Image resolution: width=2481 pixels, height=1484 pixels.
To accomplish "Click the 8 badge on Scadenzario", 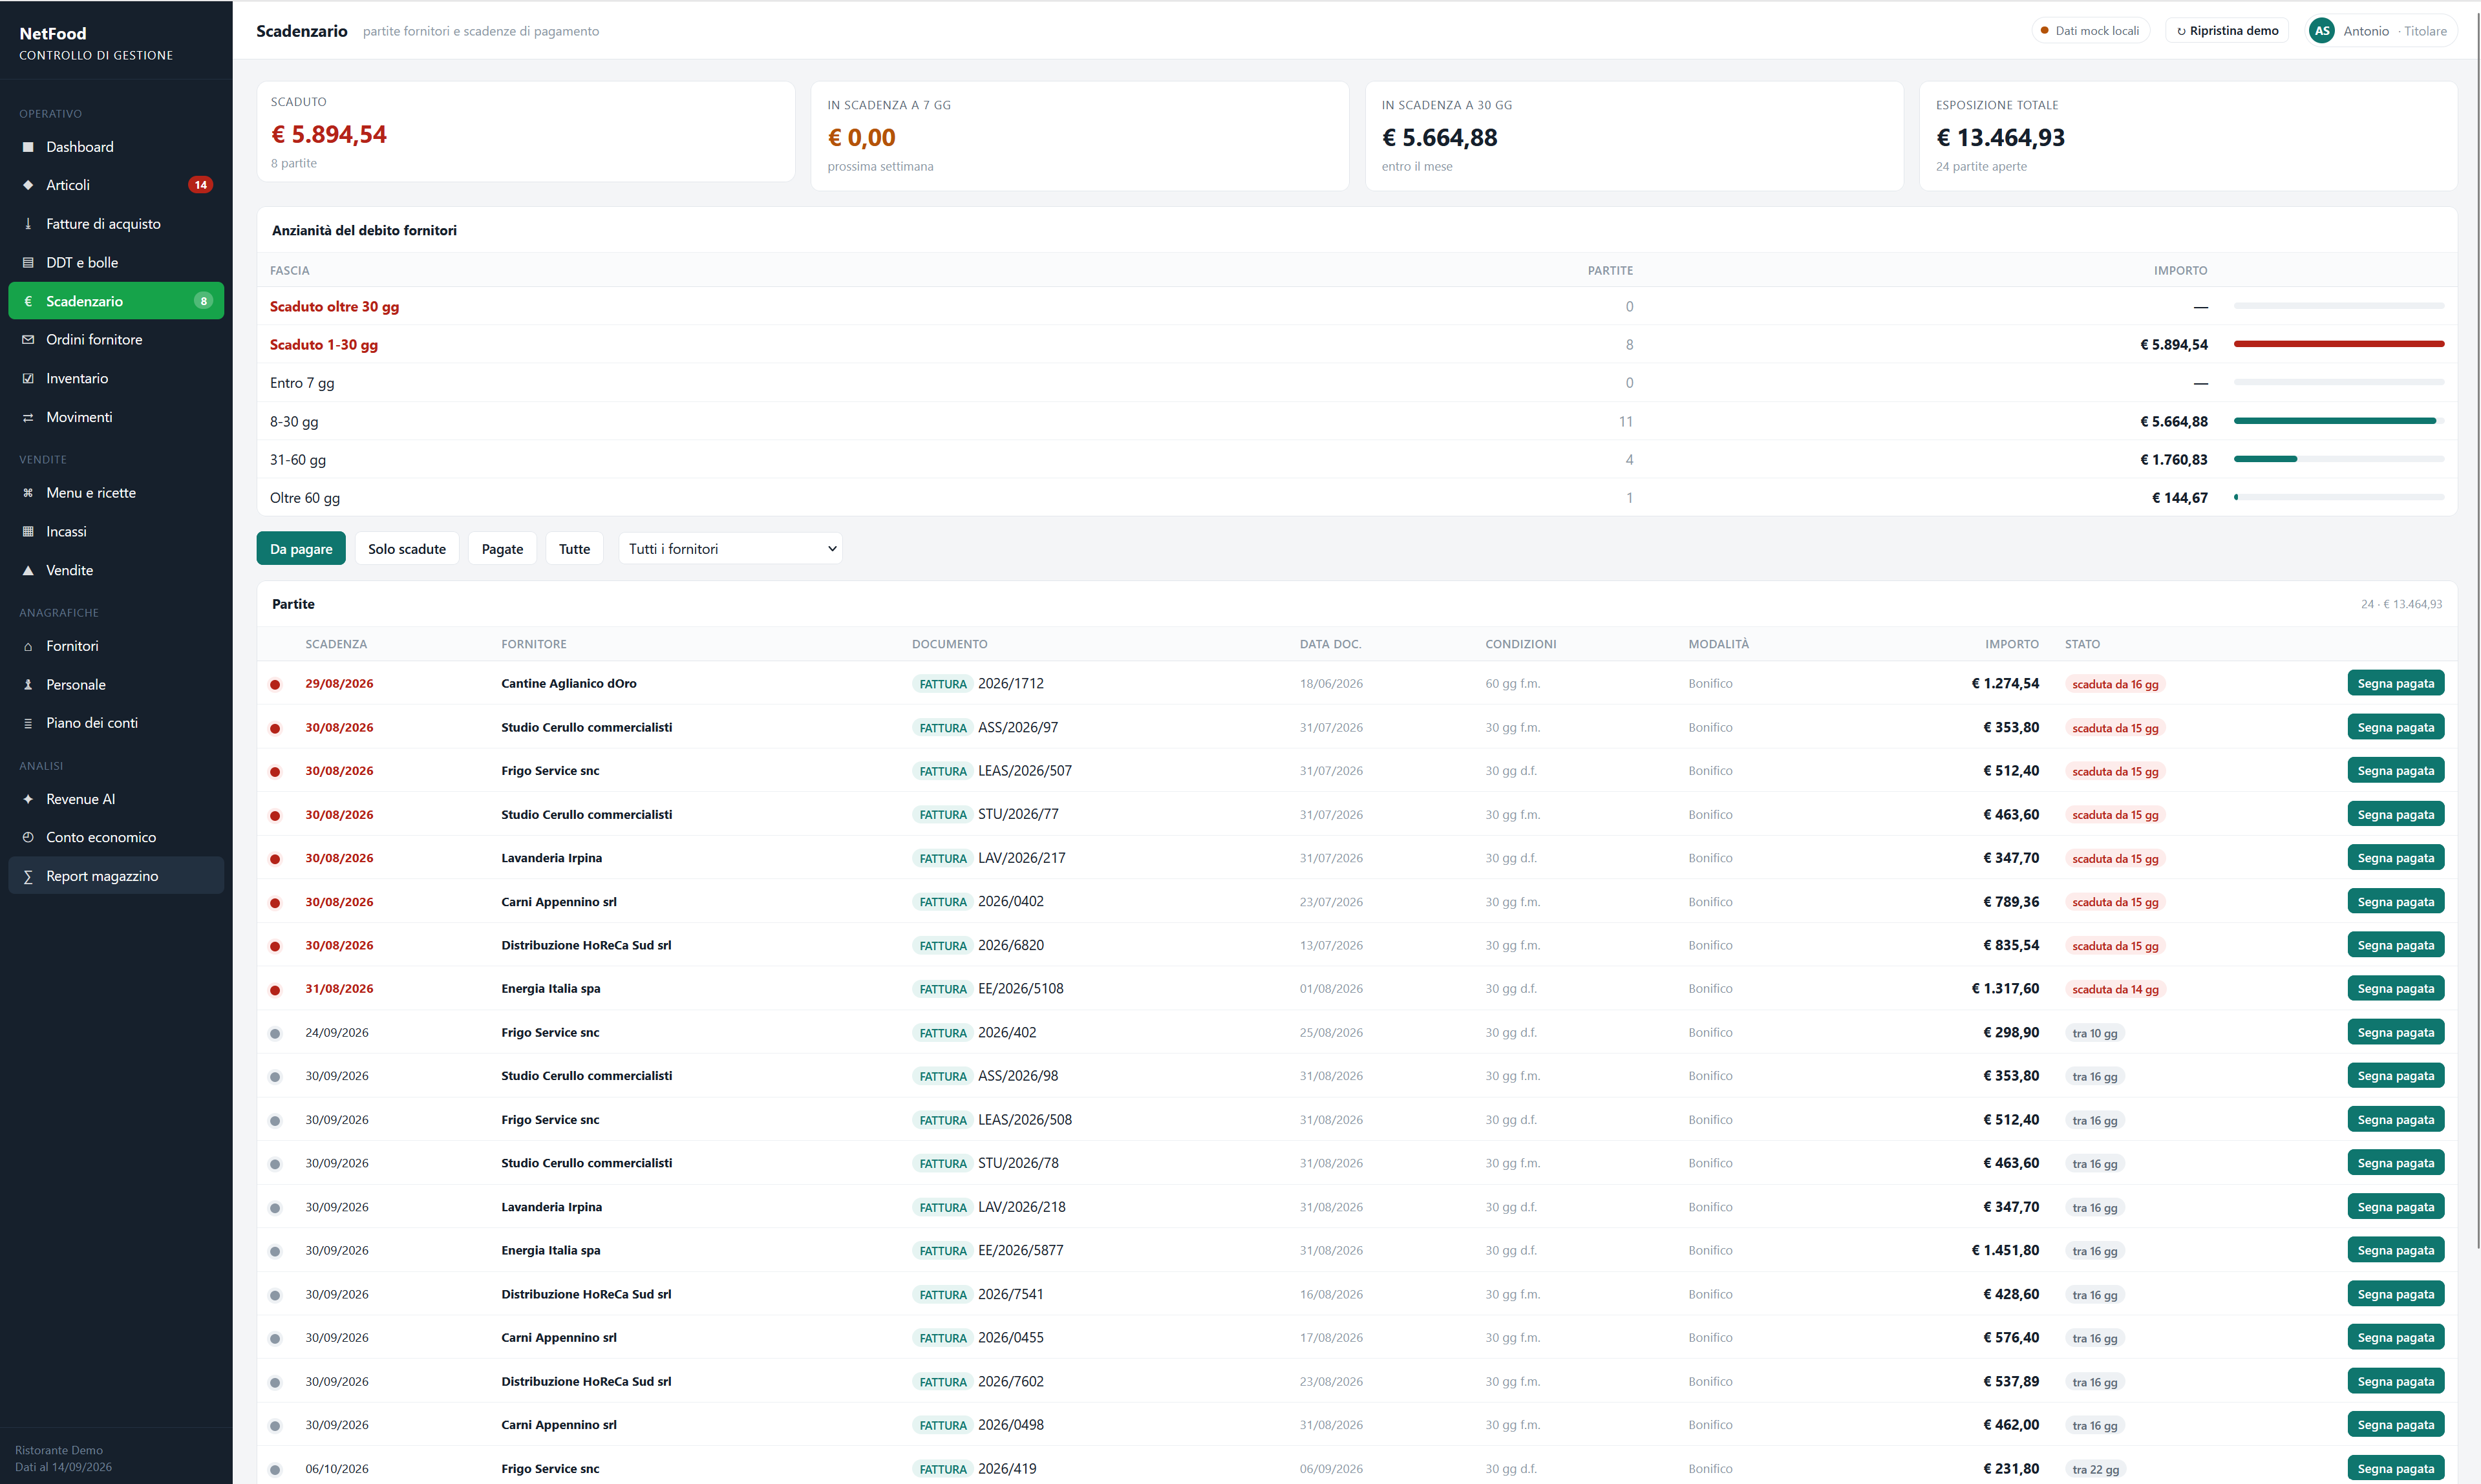I will (203, 301).
